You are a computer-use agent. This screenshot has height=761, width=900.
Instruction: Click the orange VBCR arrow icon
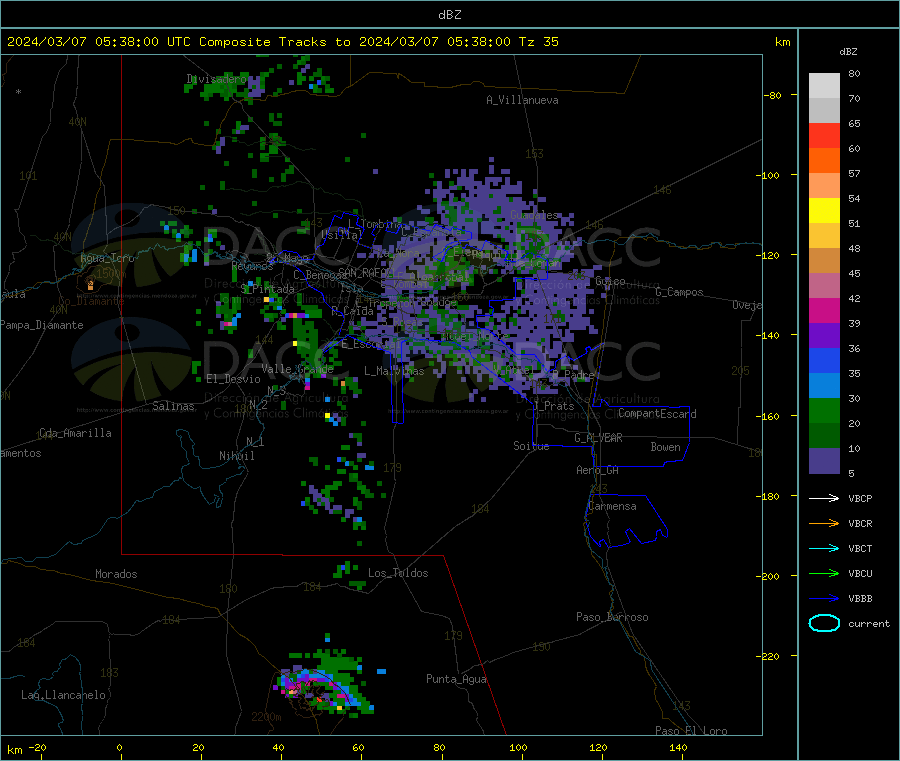click(824, 523)
